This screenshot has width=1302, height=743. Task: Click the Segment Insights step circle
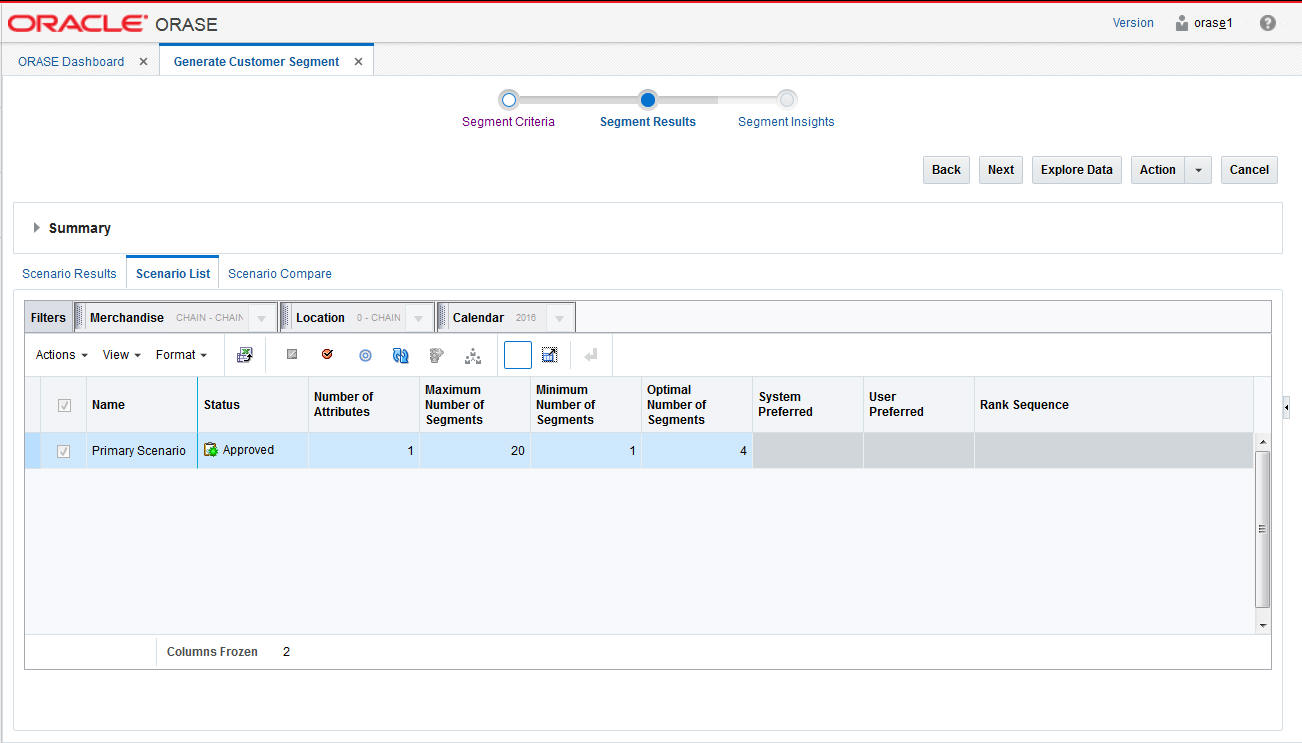(787, 99)
